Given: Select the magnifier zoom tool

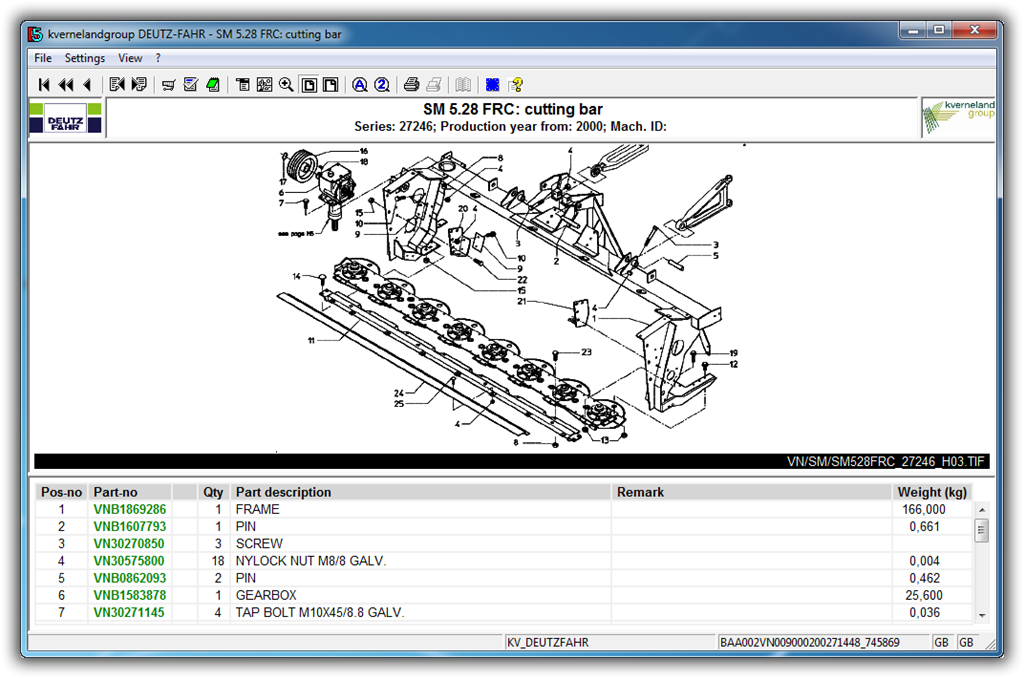Looking at the screenshot, I should (x=286, y=84).
